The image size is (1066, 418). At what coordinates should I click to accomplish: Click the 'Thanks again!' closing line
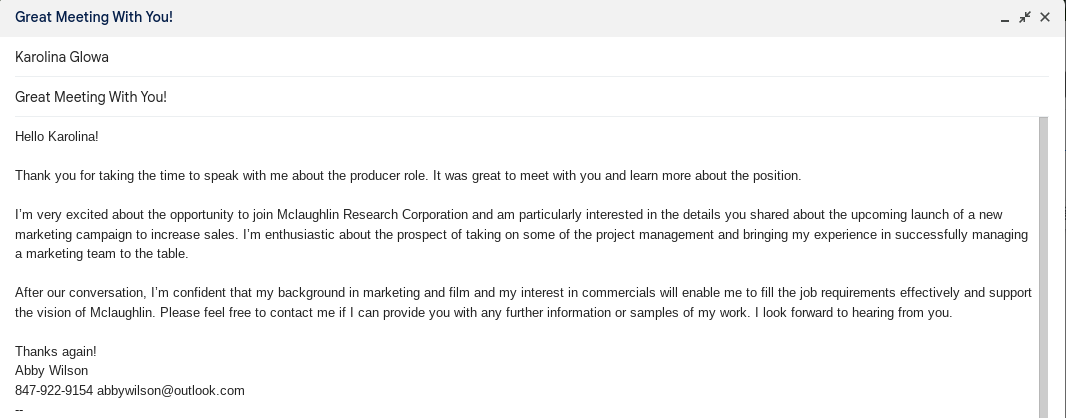56,351
